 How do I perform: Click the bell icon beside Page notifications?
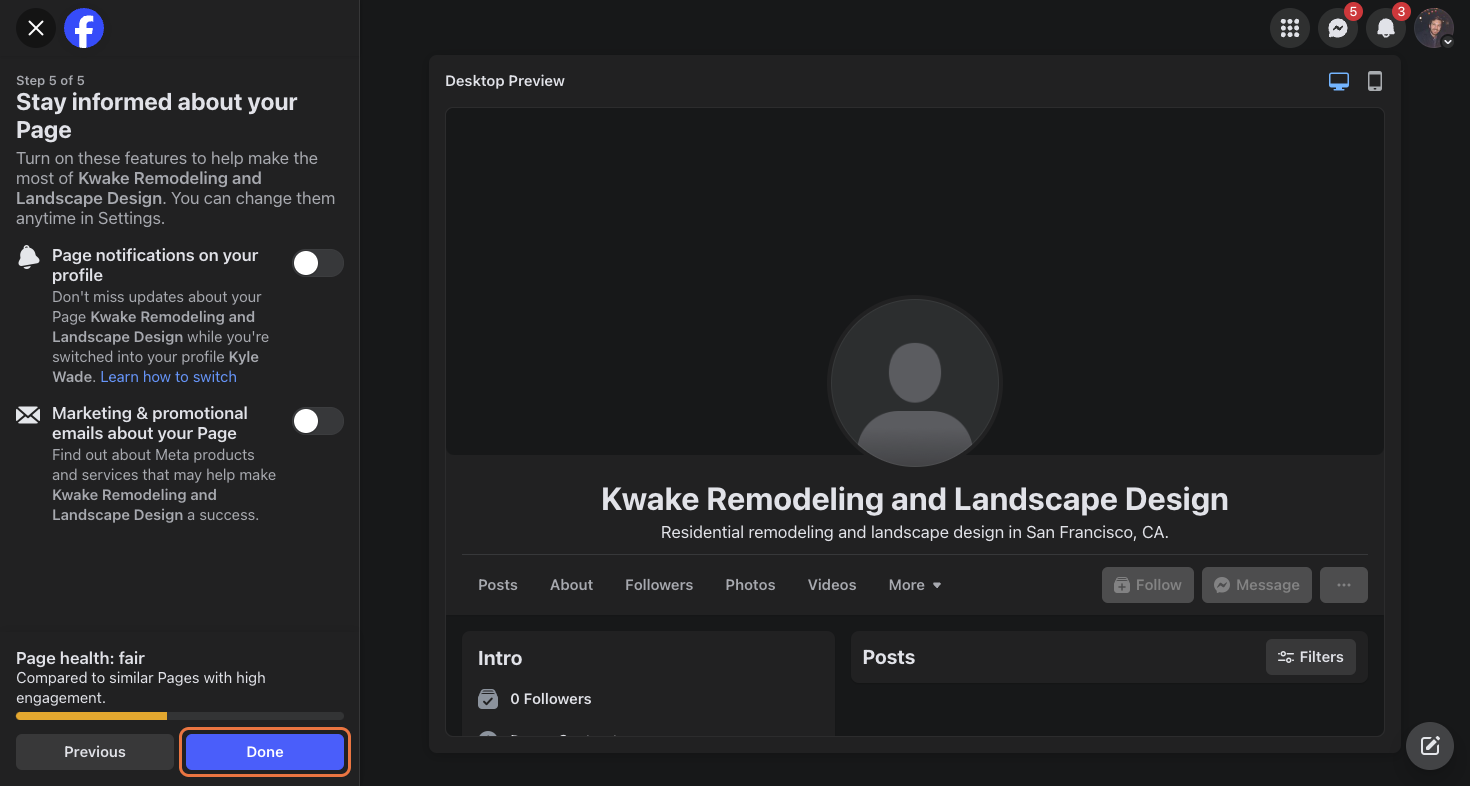[29, 257]
